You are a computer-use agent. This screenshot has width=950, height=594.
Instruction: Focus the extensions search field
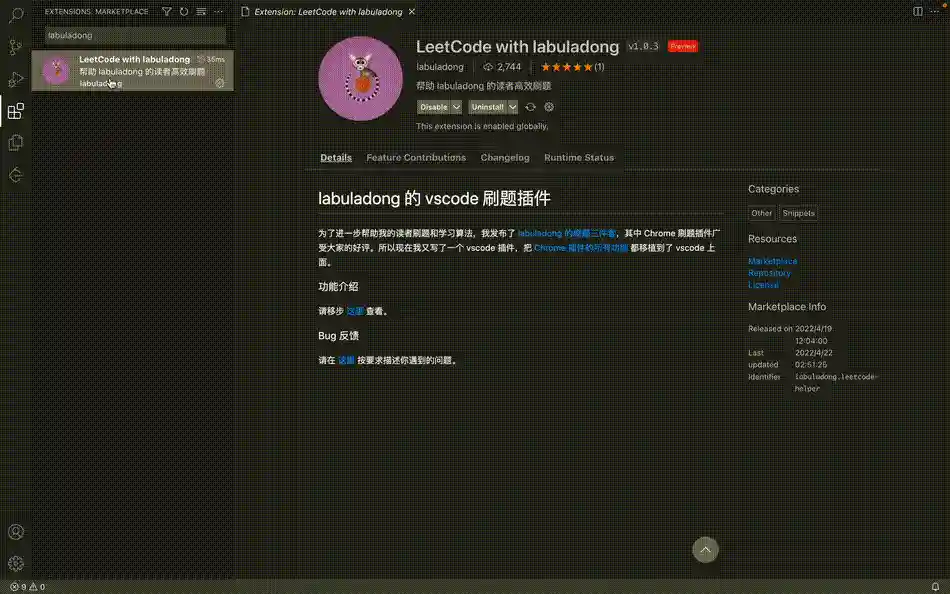tap(135, 35)
